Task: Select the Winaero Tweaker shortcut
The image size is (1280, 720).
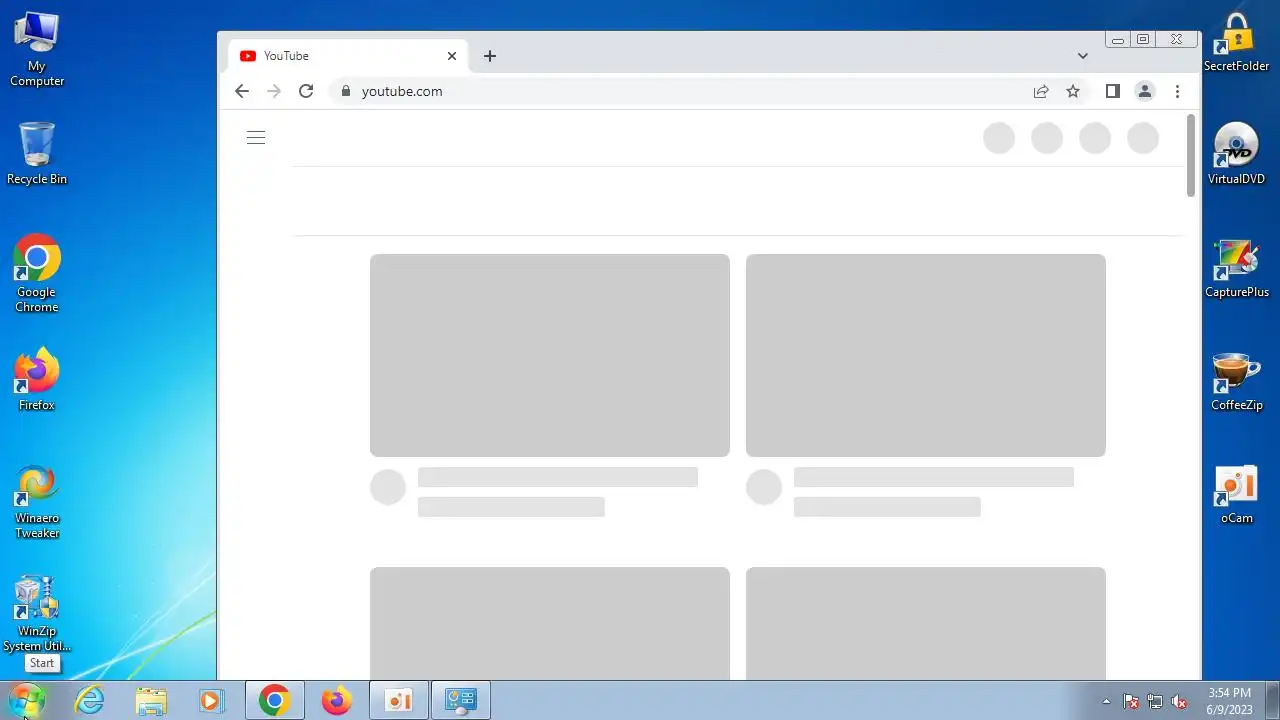Action: tap(37, 501)
